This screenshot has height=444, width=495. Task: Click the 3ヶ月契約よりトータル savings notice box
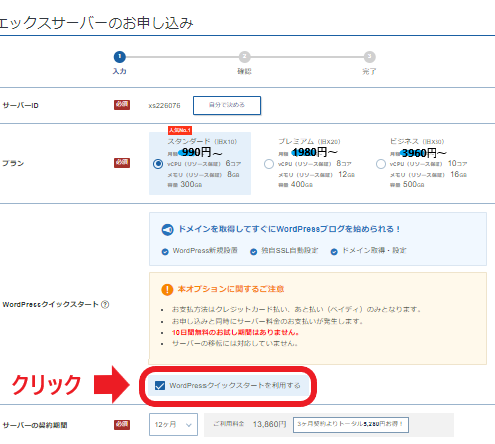click(x=351, y=425)
